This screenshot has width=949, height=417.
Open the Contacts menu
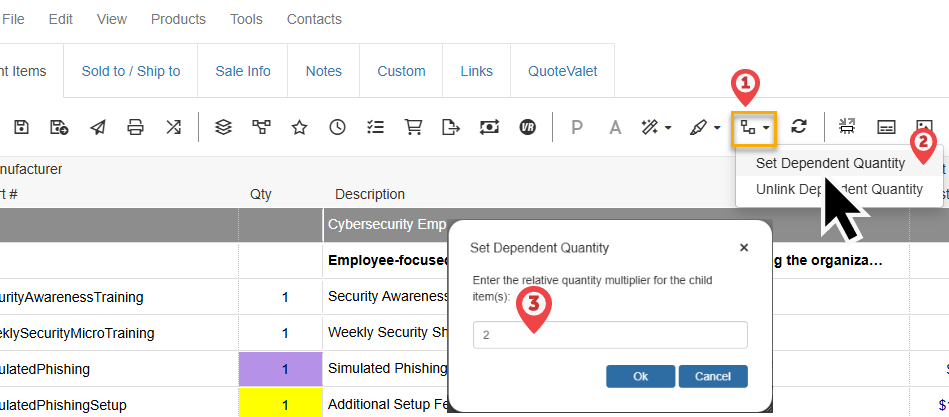click(x=314, y=19)
